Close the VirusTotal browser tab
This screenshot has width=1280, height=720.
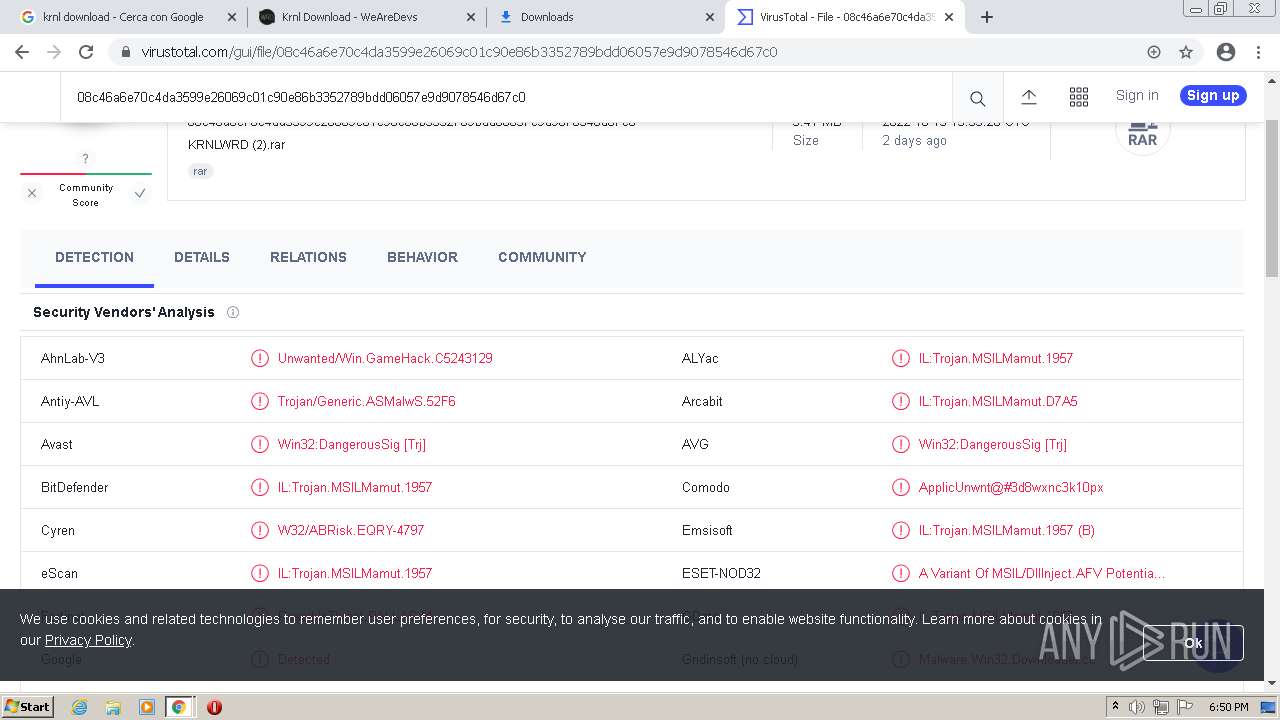949,17
